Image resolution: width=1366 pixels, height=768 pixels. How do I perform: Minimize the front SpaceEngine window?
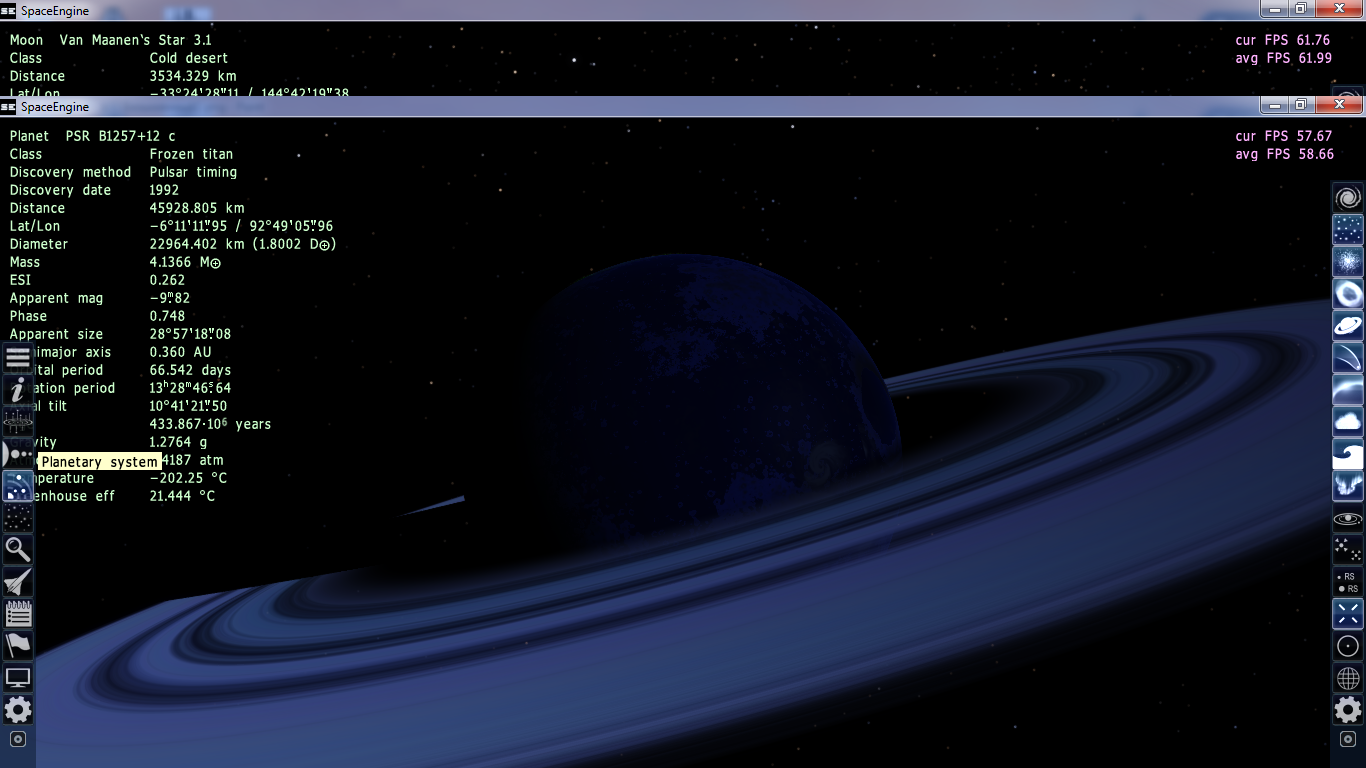(x=1274, y=104)
